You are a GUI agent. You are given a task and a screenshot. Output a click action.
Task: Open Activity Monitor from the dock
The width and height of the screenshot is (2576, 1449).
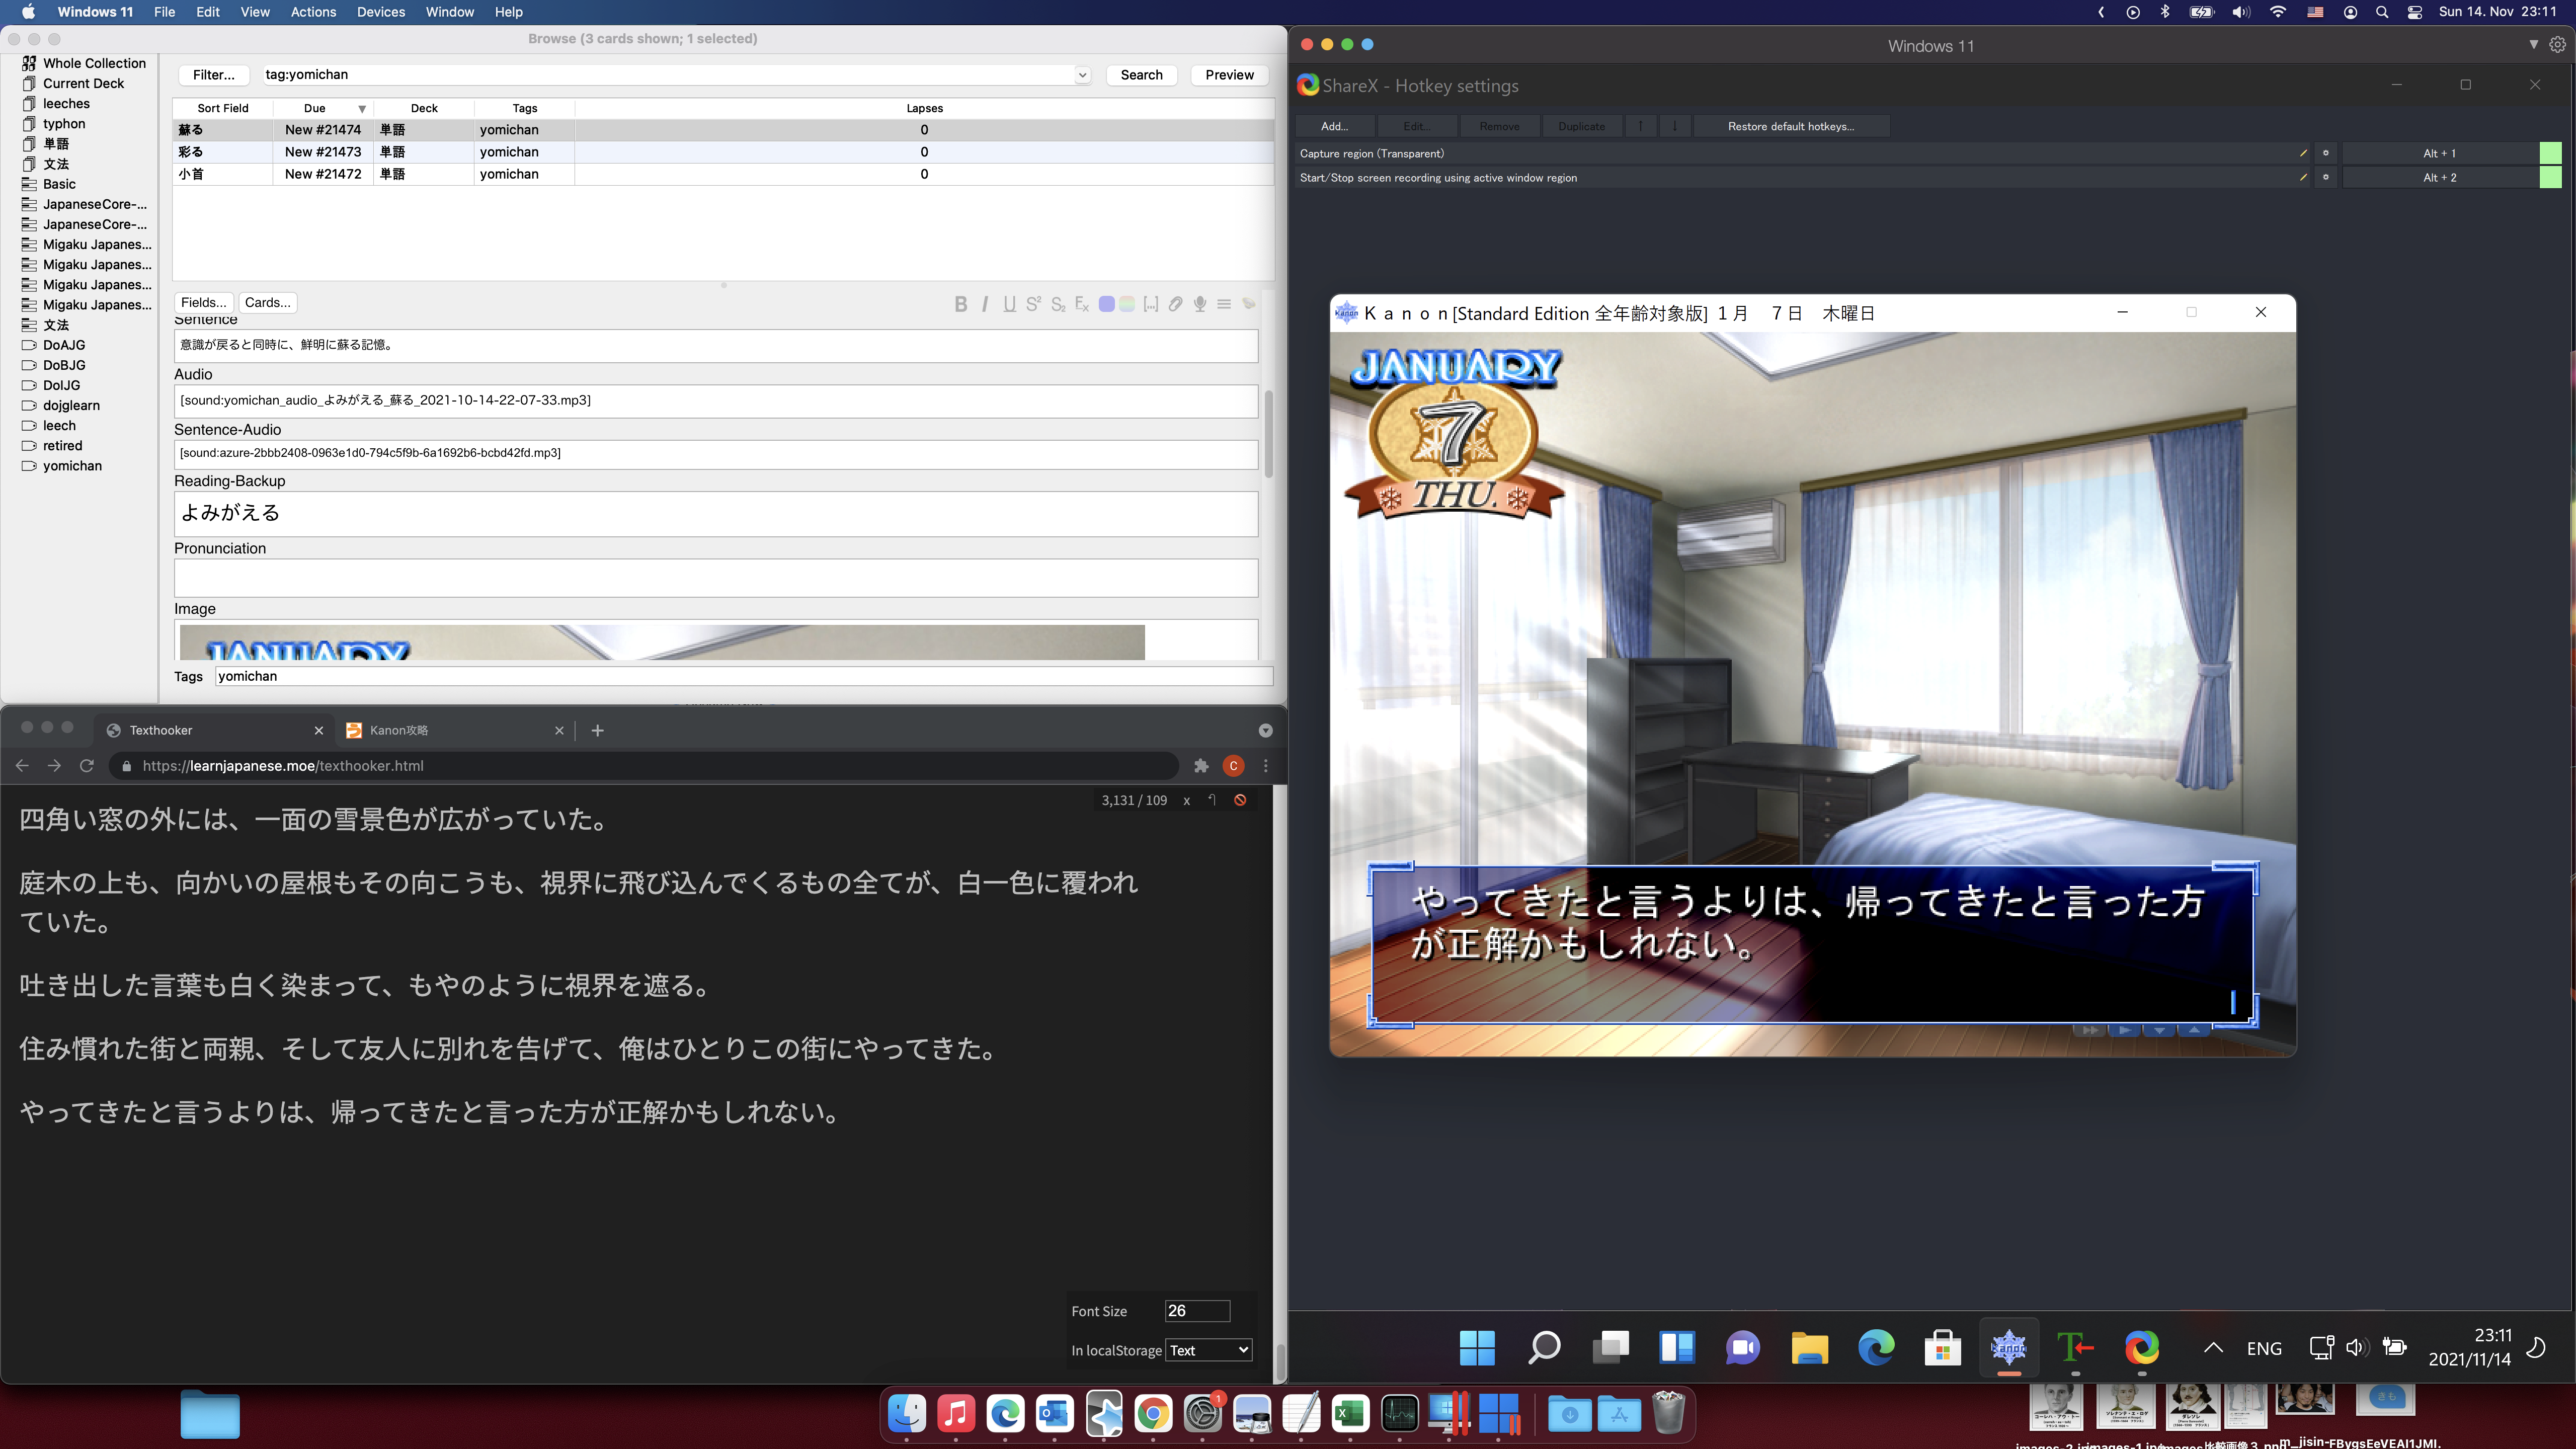click(x=1399, y=1414)
